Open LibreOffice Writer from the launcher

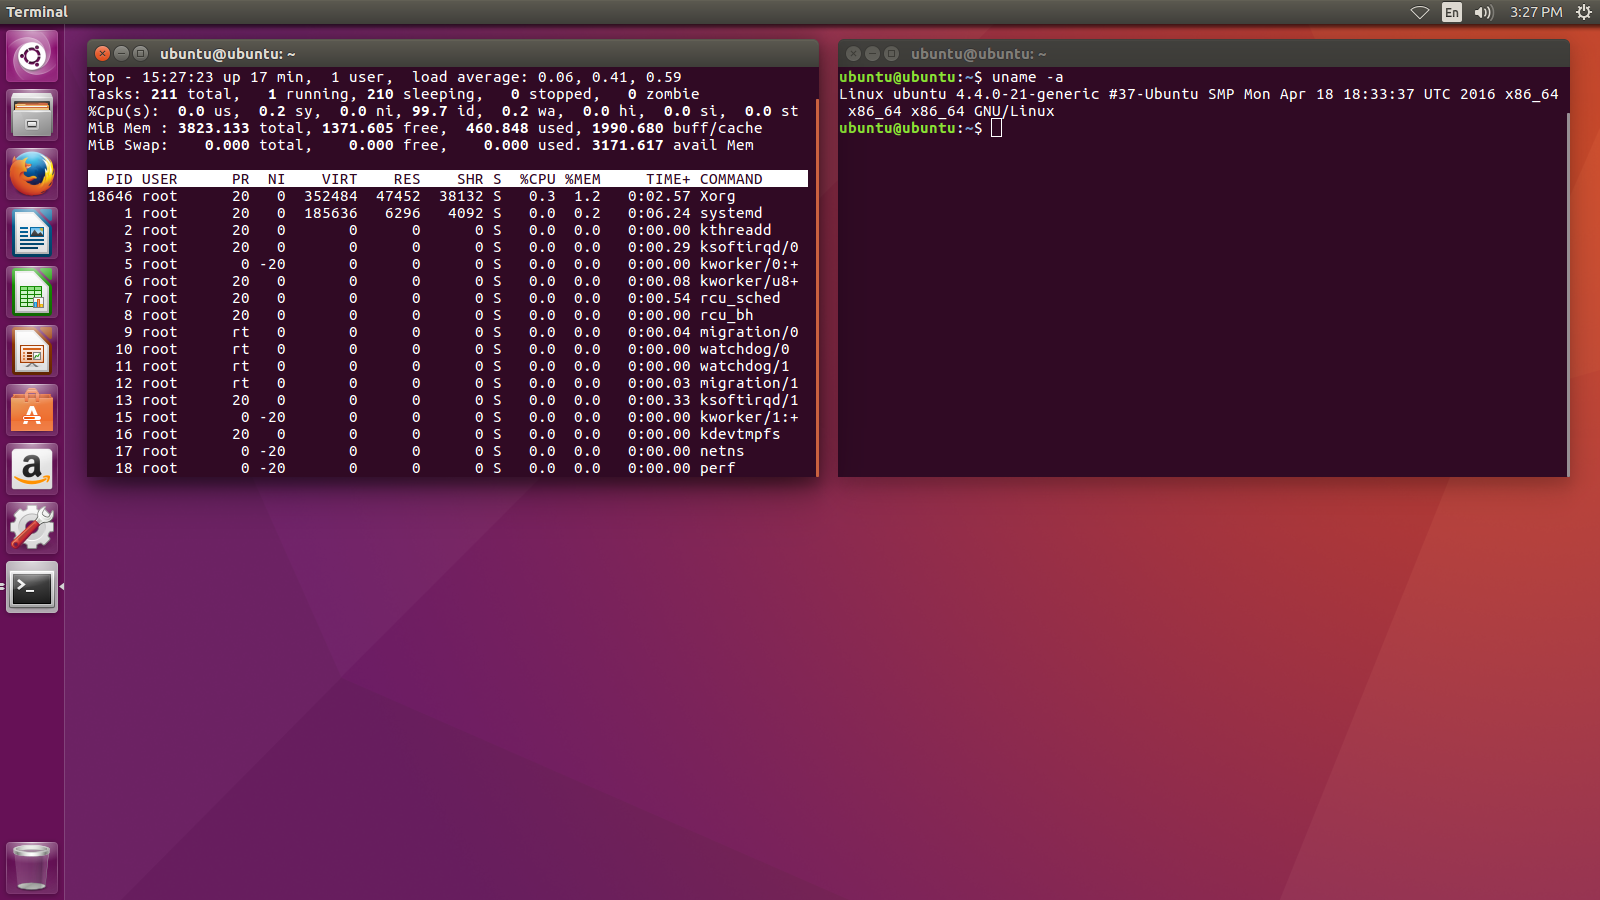32,233
